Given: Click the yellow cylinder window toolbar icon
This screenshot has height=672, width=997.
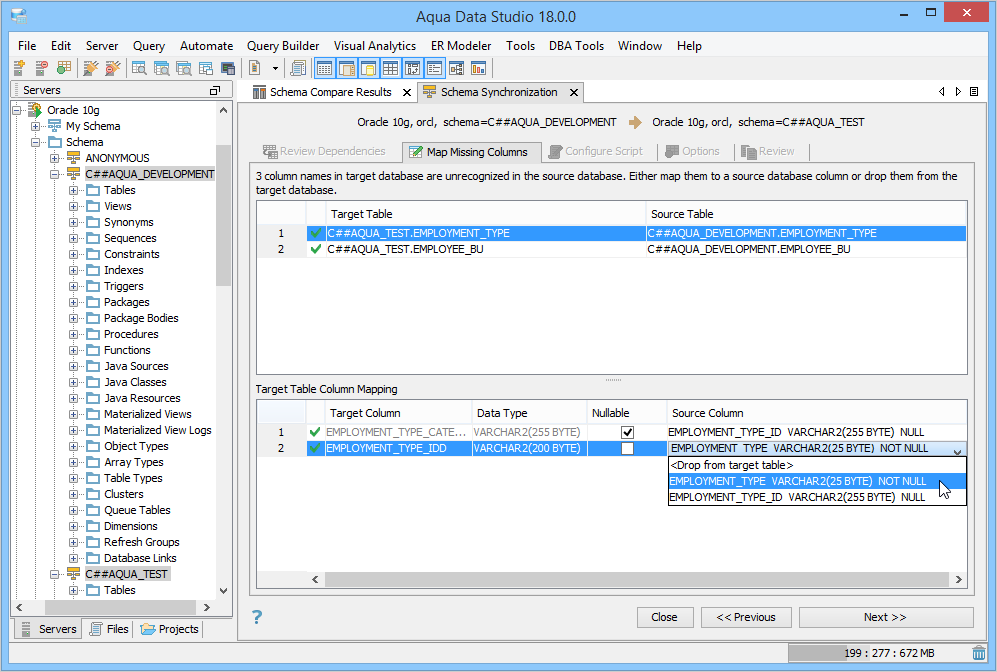Looking at the screenshot, I should pyautogui.click(x=369, y=68).
